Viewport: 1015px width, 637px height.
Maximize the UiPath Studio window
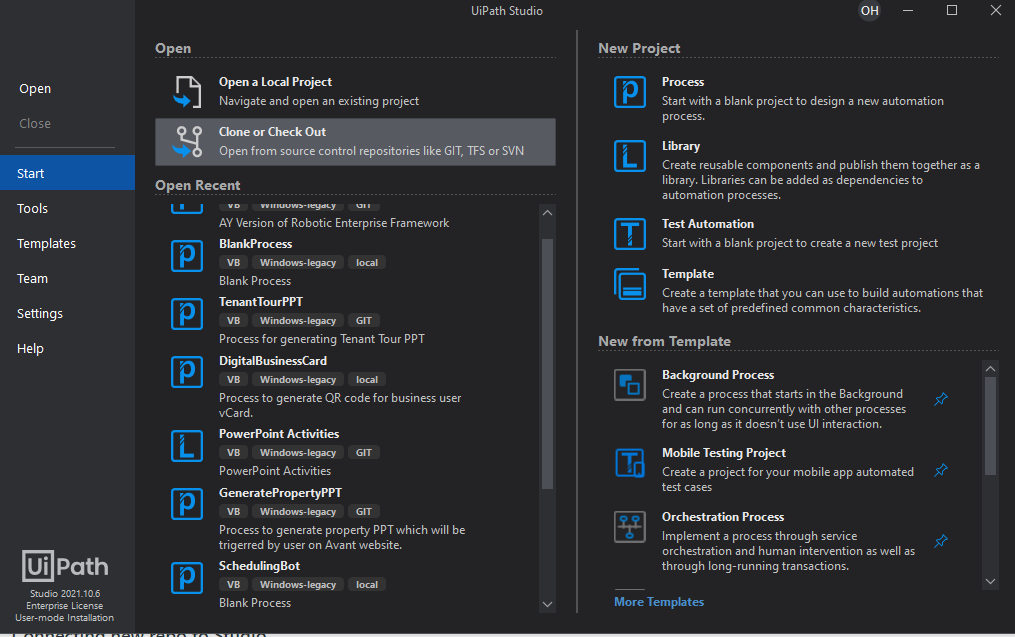[952, 10]
